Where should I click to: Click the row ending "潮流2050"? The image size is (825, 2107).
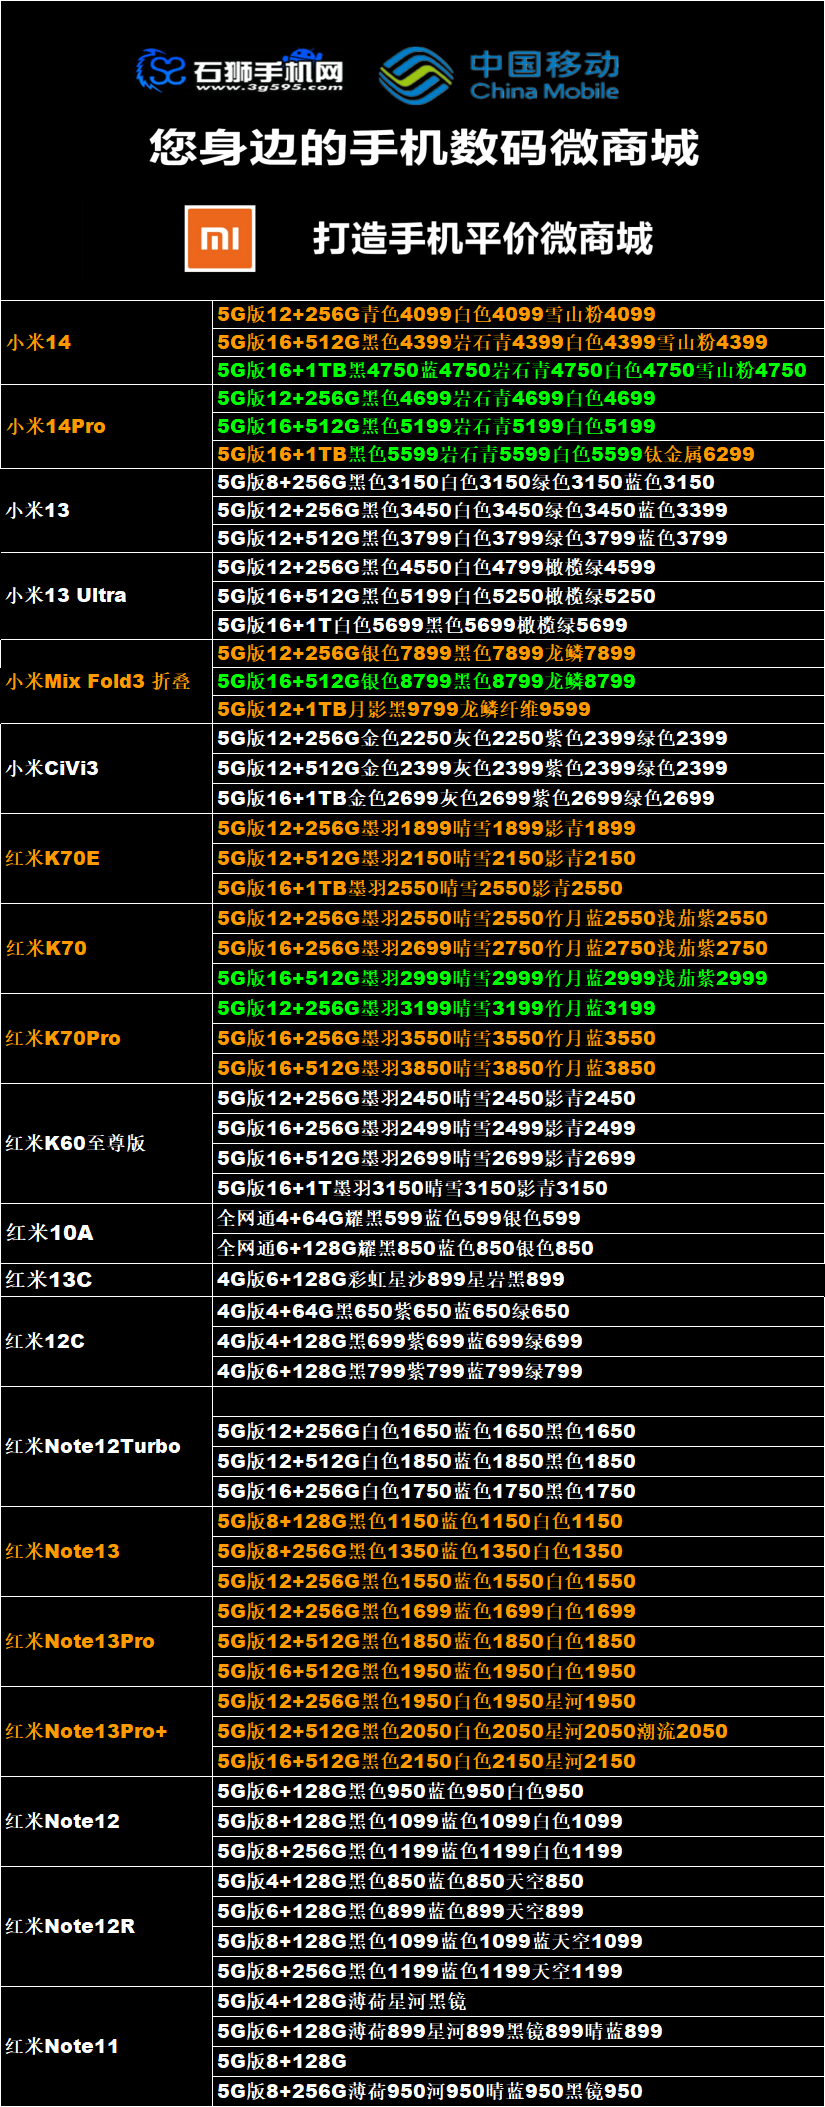519,1731
